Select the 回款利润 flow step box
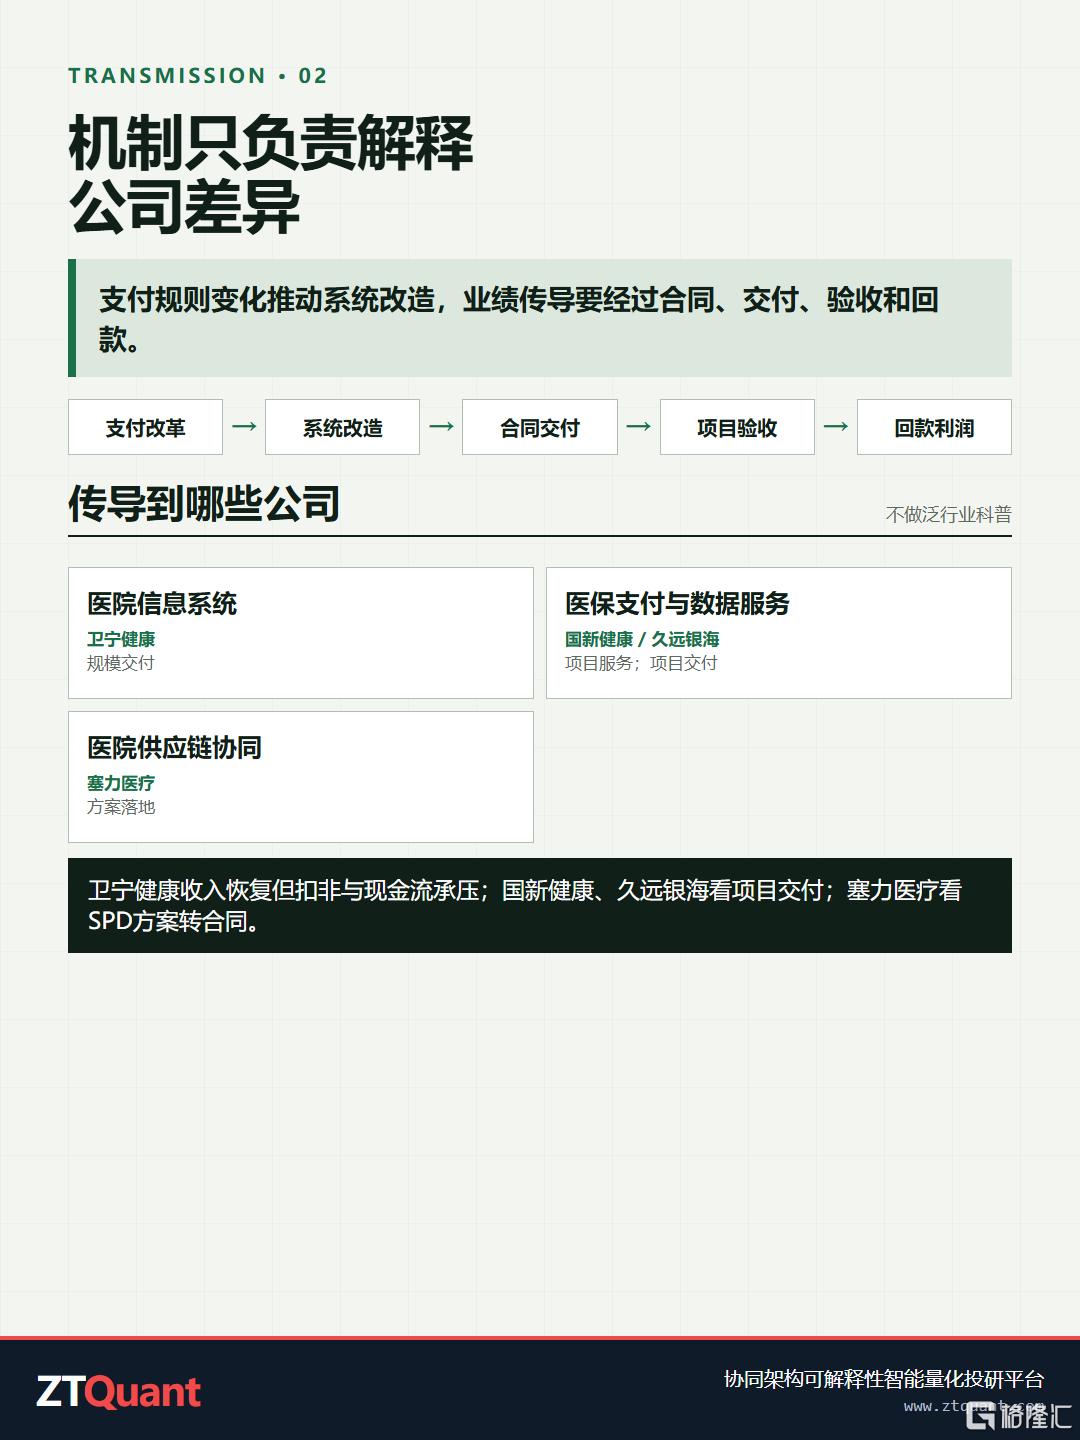The height and width of the screenshot is (1440, 1080). [x=934, y=427]
